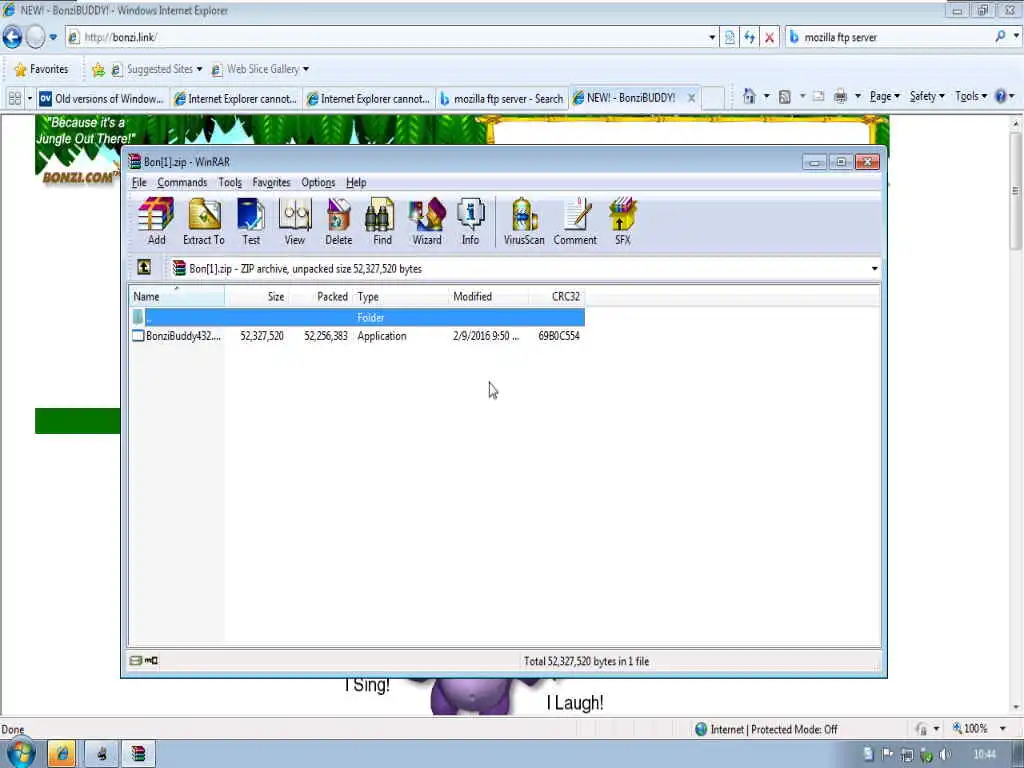Open the recent pages dropdown arrow
1024x768 pixels.
pyautogui.click(x=53, y=37)
